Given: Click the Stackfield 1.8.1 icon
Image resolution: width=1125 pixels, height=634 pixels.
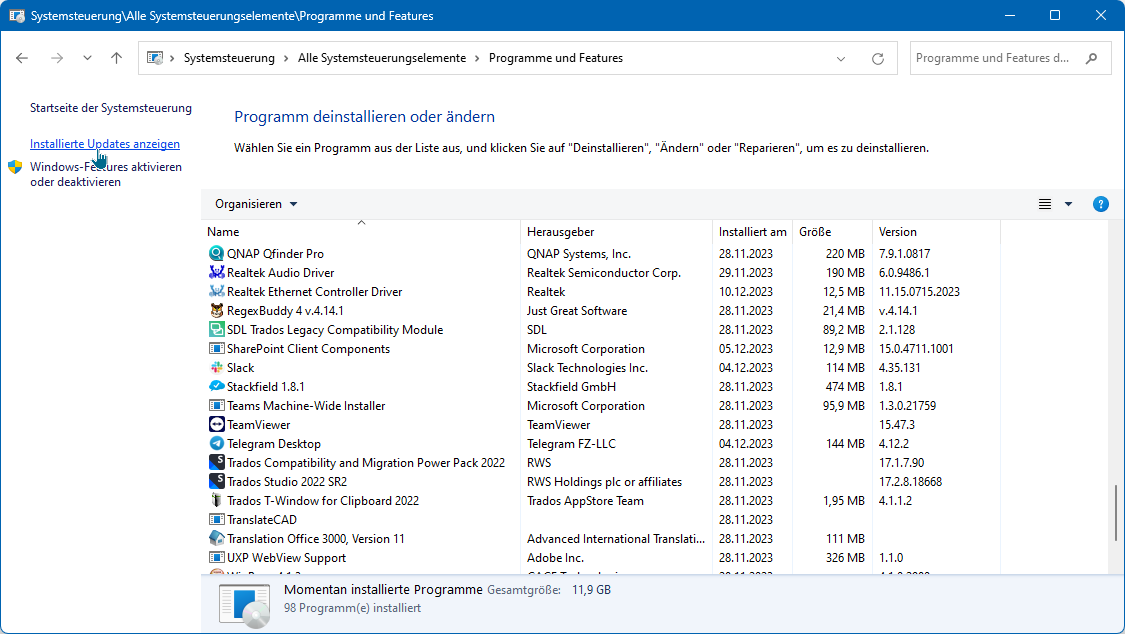Looking at the screenshot, I should (x=216, y=387).
